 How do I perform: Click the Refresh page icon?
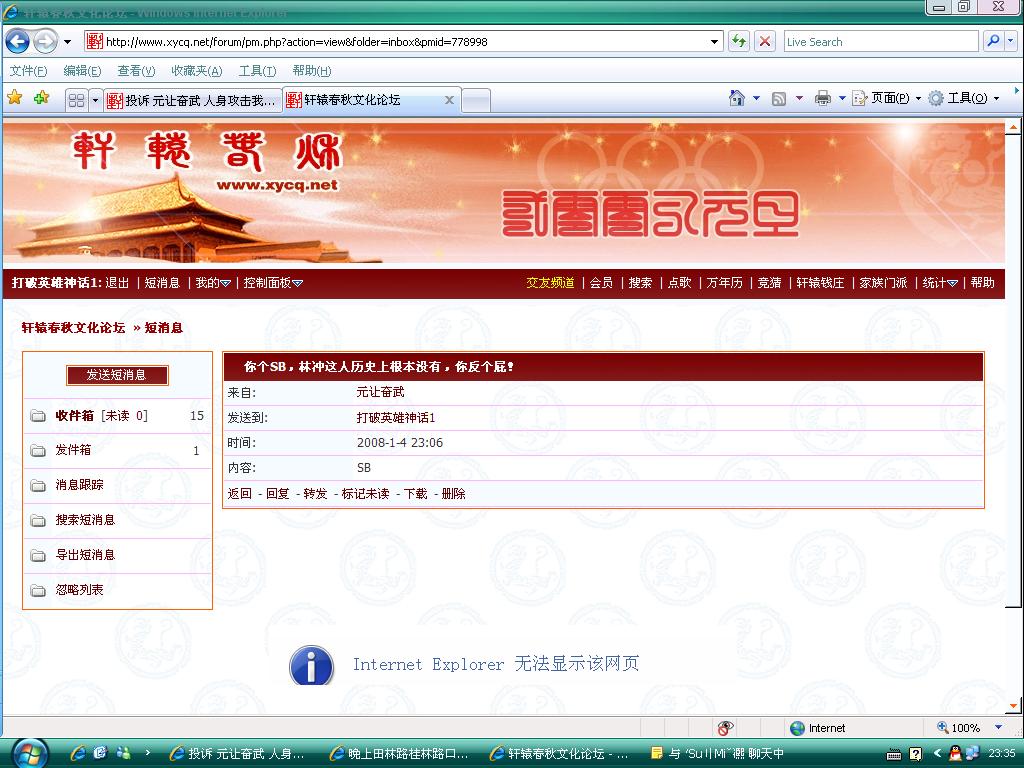coord(739,41)
